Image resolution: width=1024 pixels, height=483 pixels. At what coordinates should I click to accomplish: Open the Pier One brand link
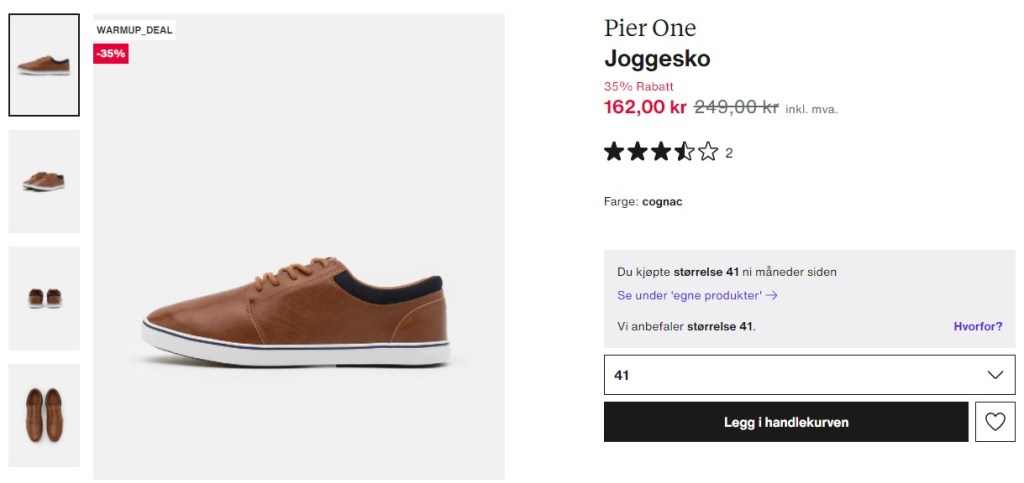pos(650,28)
